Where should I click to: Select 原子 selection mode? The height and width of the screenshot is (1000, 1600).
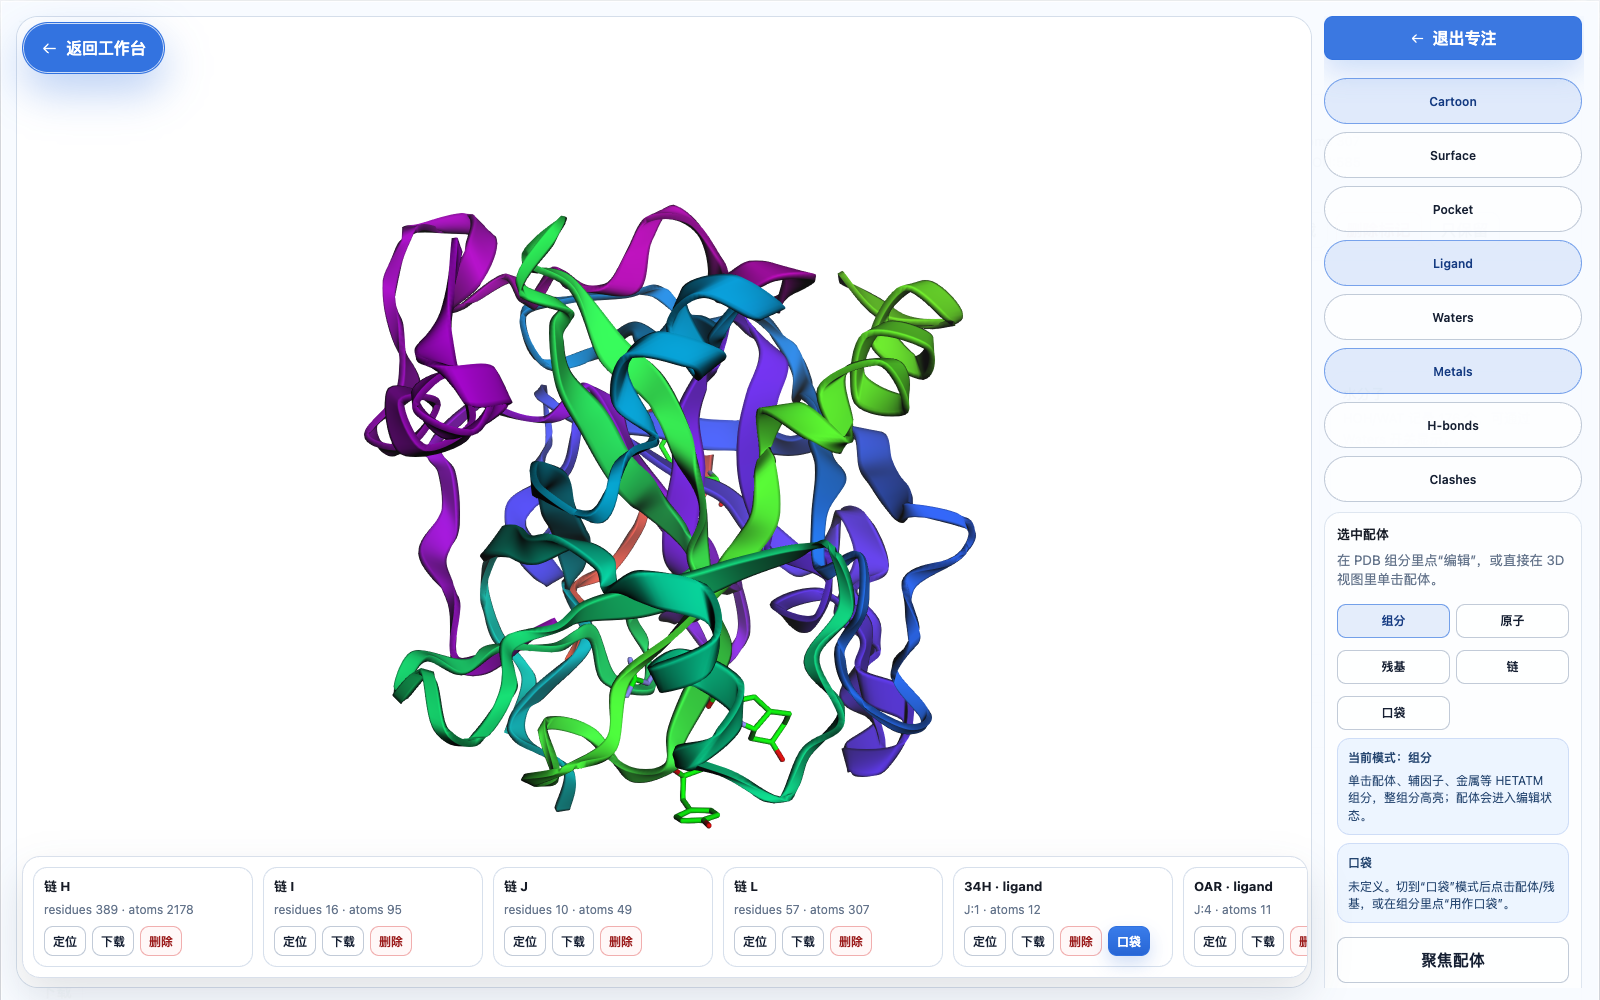click(1512, 621)
